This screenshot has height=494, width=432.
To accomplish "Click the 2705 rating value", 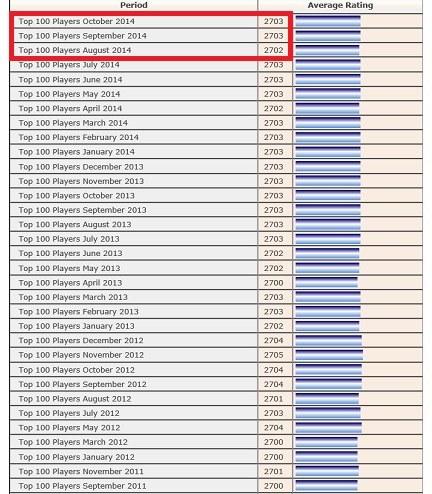I will click(x=274, y=355).
